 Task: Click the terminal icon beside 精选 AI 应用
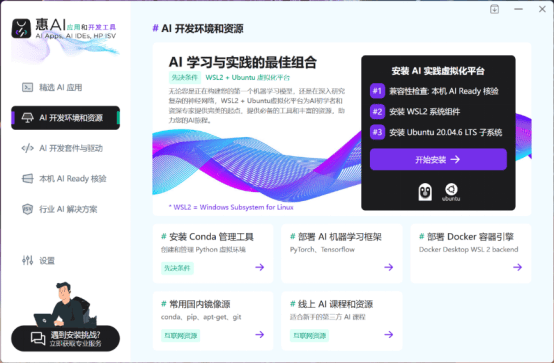(x=28, y=87)
